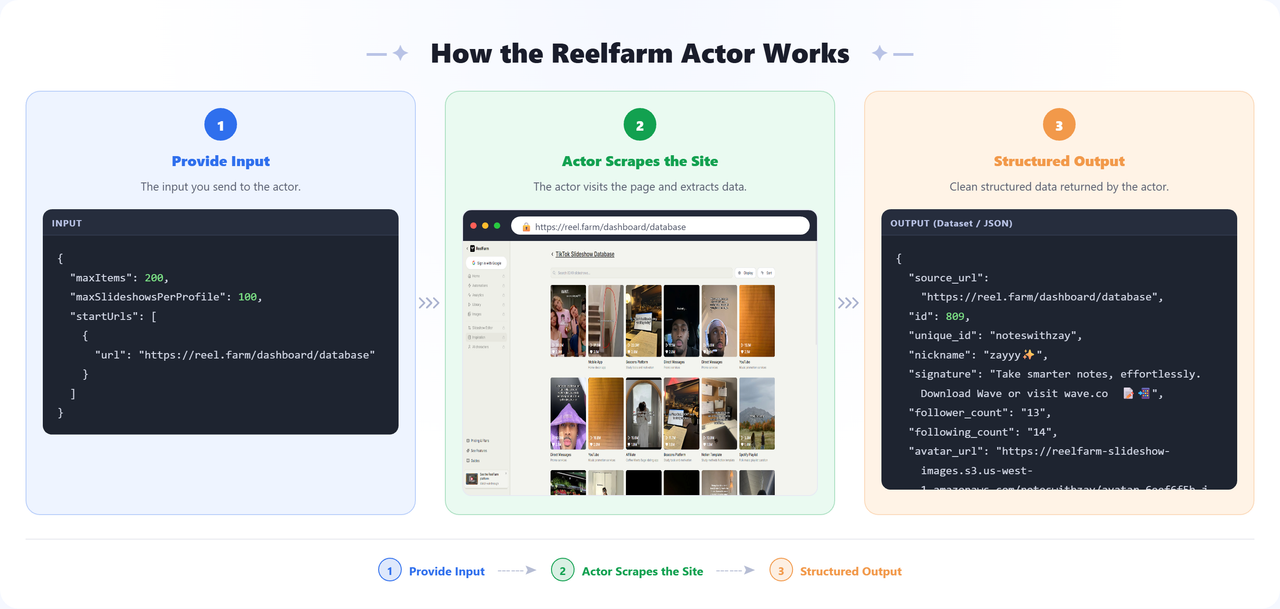
Task: Open the Spotify Playlist slideshow thumbnail
Action: pos(757,413)
